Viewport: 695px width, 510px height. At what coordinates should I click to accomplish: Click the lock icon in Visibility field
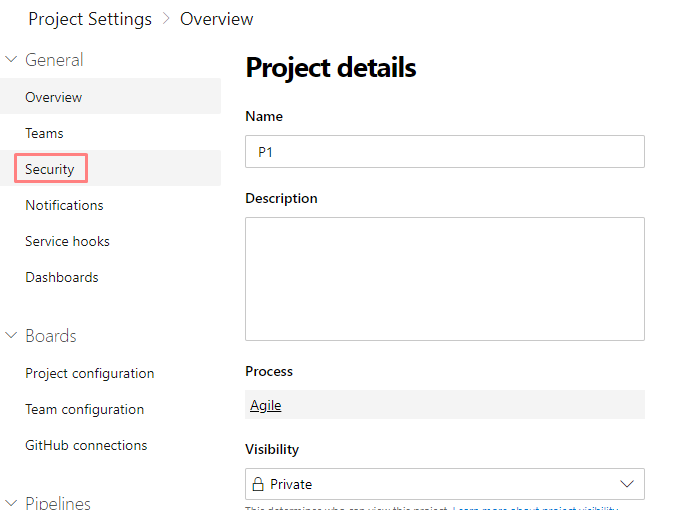tap(257, 484)
